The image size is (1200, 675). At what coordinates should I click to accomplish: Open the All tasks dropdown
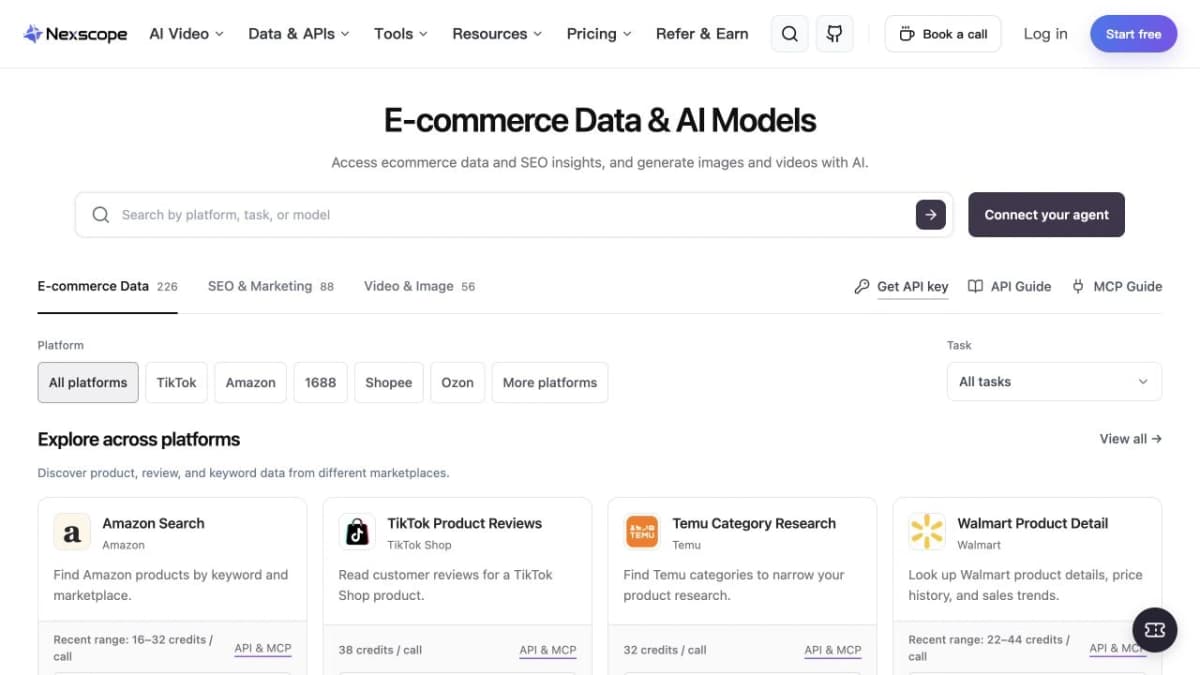pos(1054,382)
